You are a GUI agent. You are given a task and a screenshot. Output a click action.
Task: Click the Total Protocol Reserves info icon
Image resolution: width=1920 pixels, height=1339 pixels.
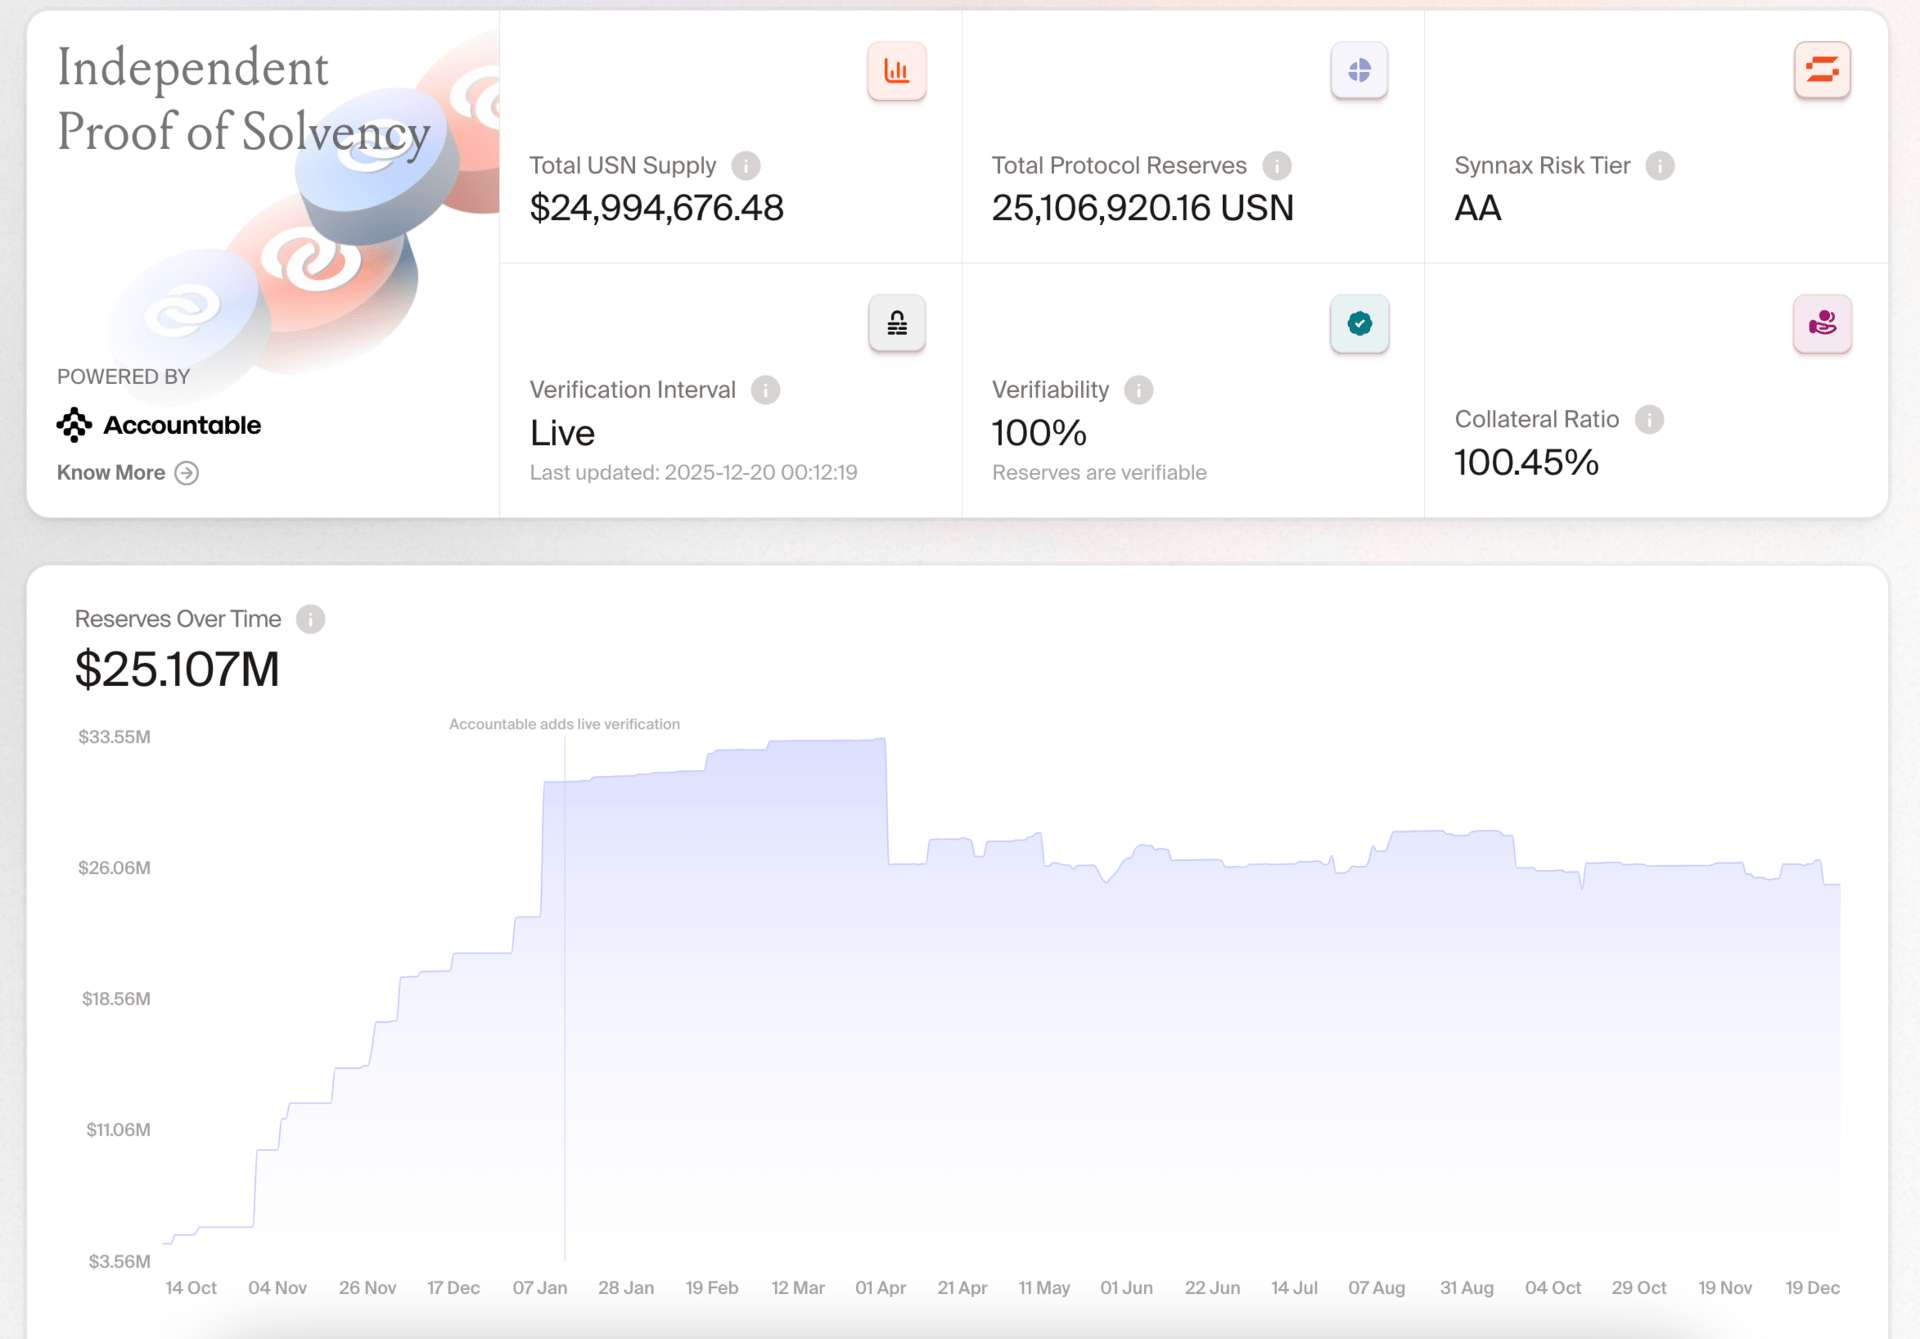pos(1276,165)
